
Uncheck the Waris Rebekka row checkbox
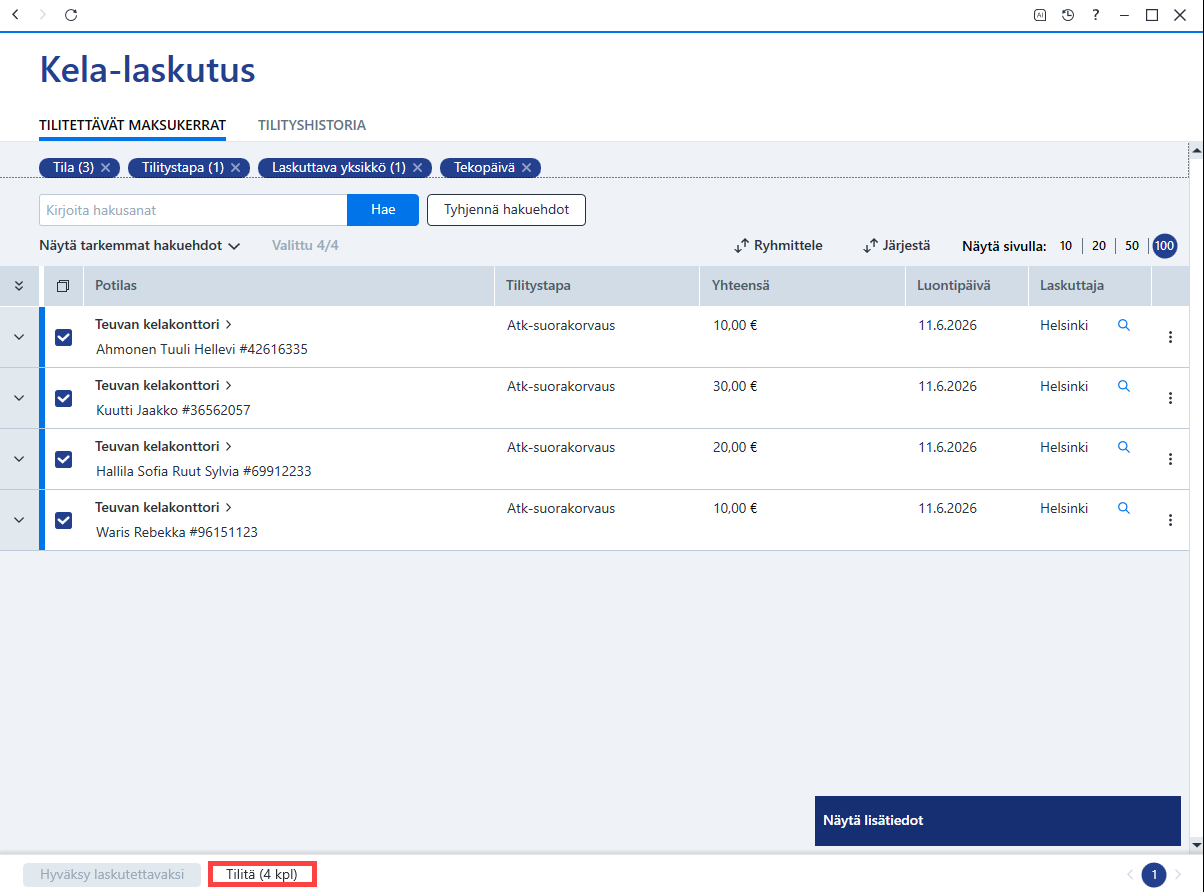(63, 520)
